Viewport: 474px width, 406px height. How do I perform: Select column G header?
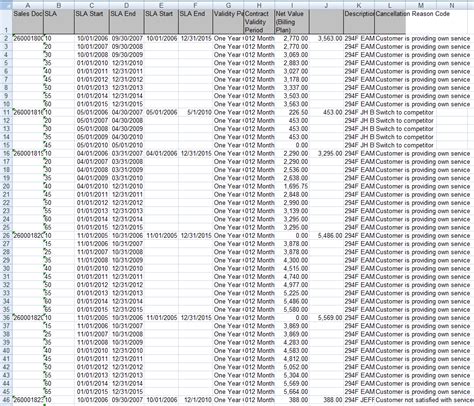click(228, 5)
